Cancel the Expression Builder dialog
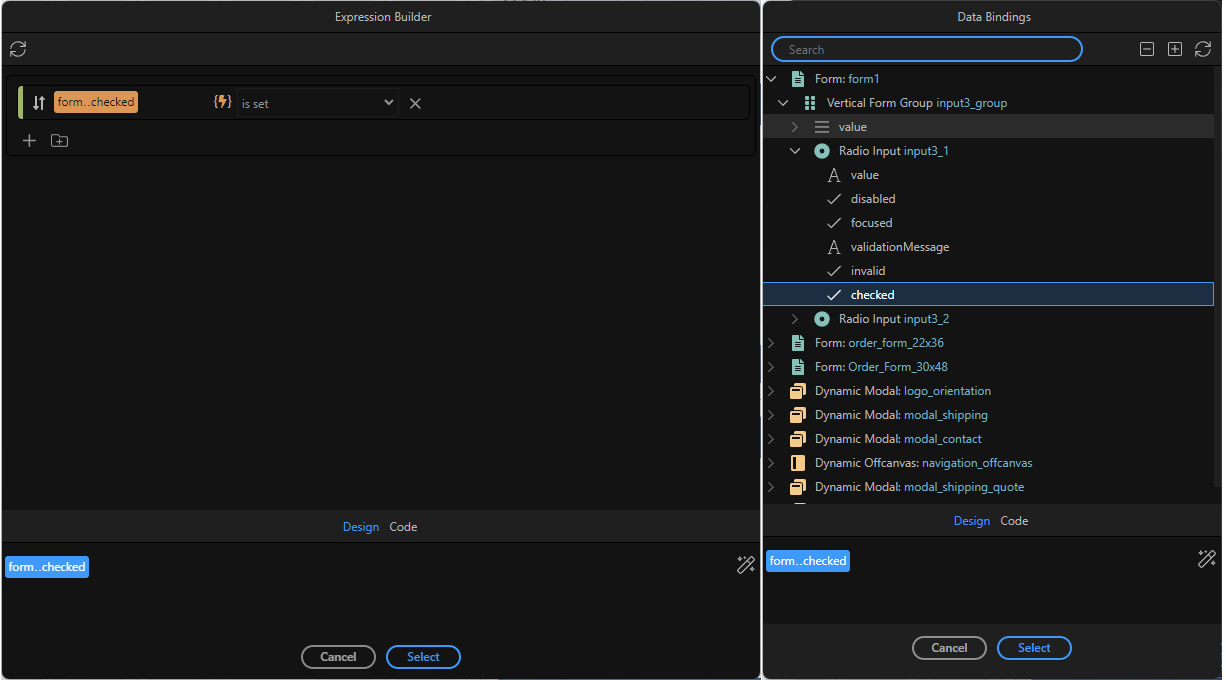The image size is (1226, 680). click(x=338, y=657)
